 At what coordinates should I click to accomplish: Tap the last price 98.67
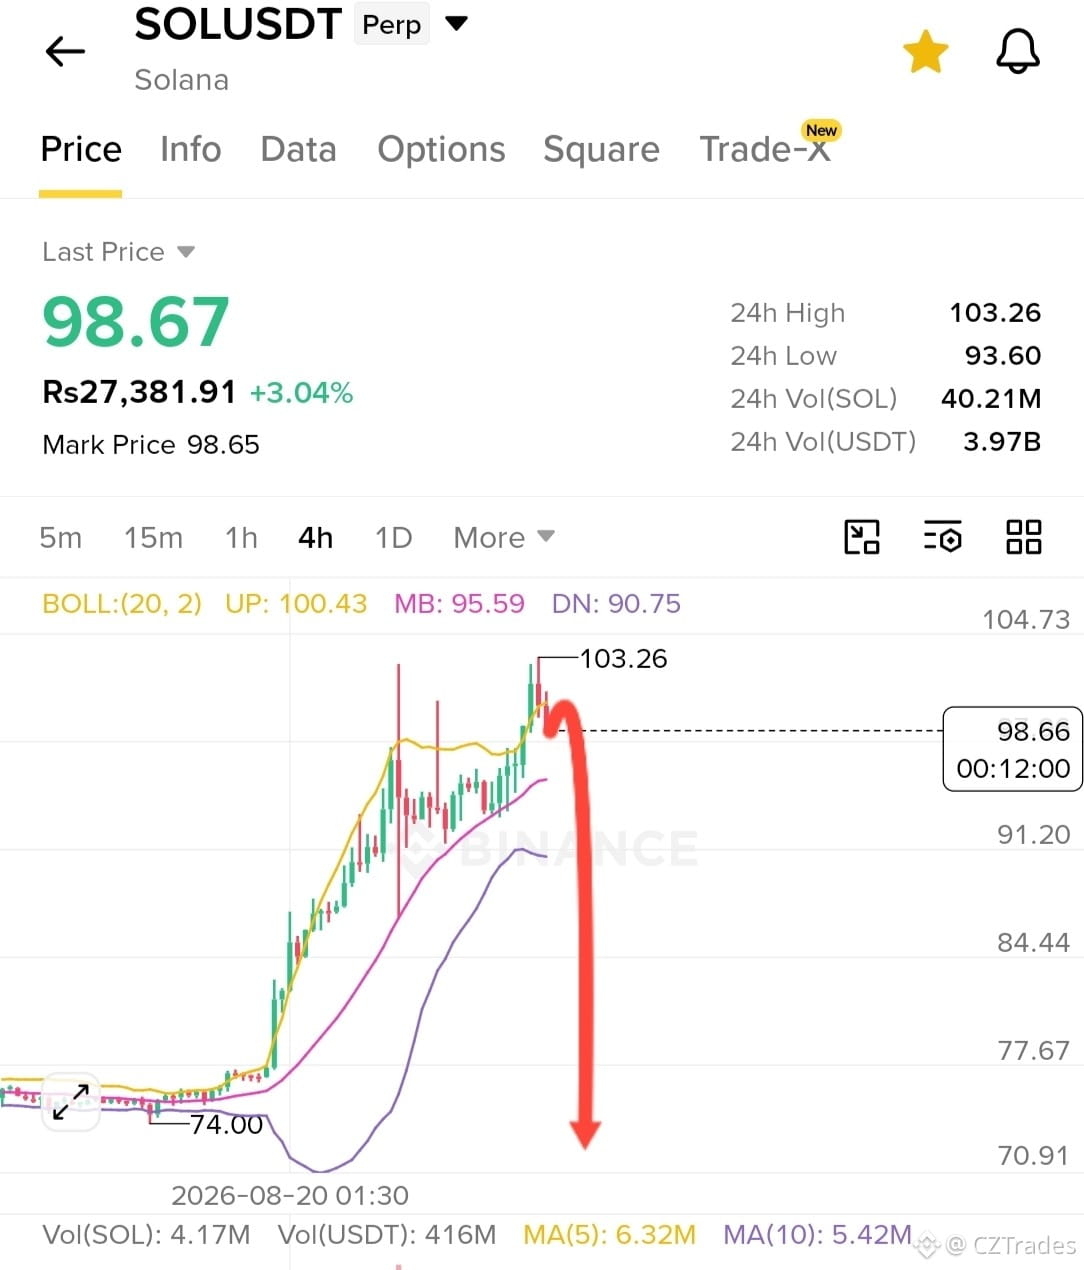coord(136,322)
